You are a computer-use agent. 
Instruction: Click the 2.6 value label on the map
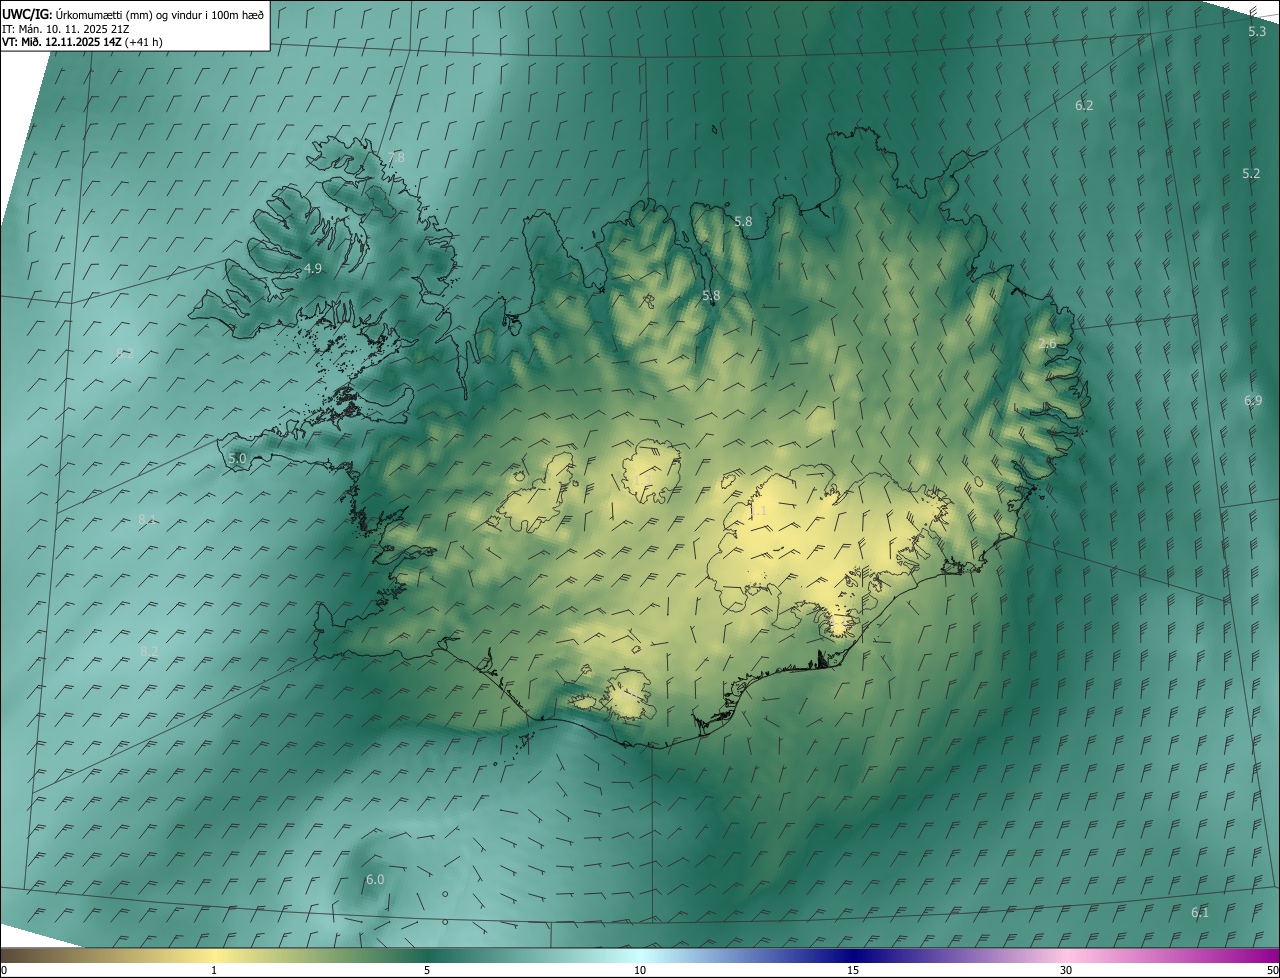1047,344
